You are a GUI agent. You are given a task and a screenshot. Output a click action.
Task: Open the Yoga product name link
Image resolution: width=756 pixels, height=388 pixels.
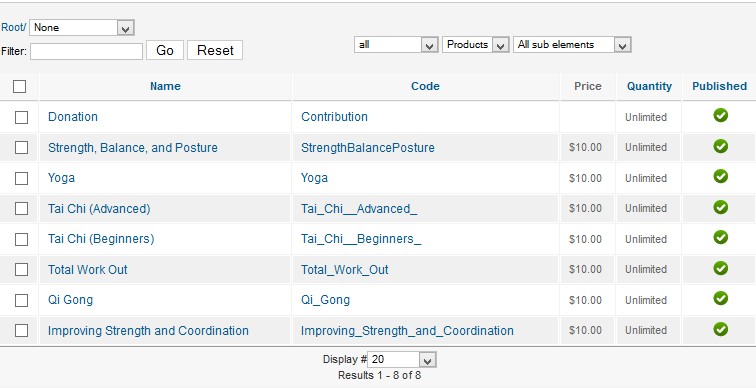coord(61,178)
